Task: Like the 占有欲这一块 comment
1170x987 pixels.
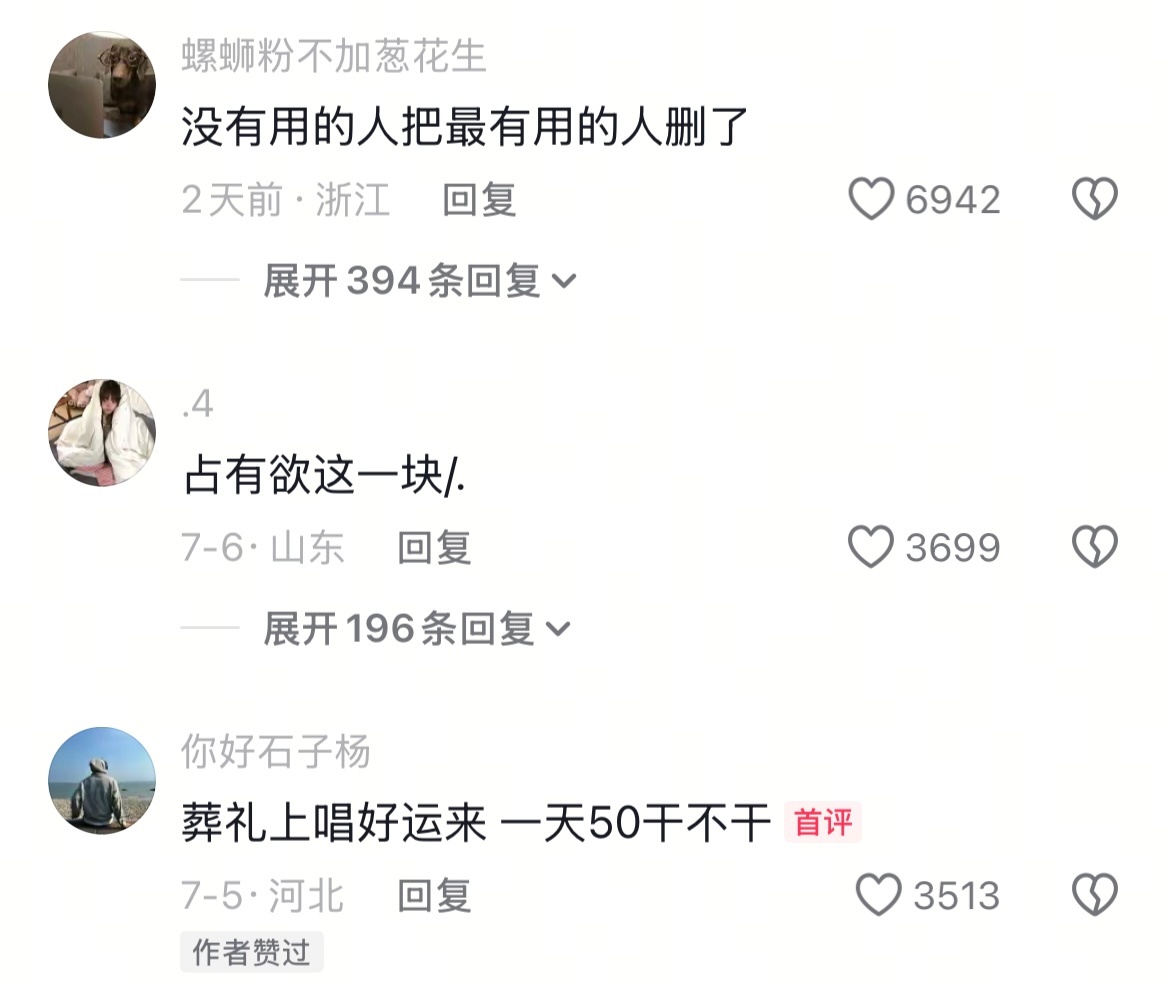Action: coord(871,547)
